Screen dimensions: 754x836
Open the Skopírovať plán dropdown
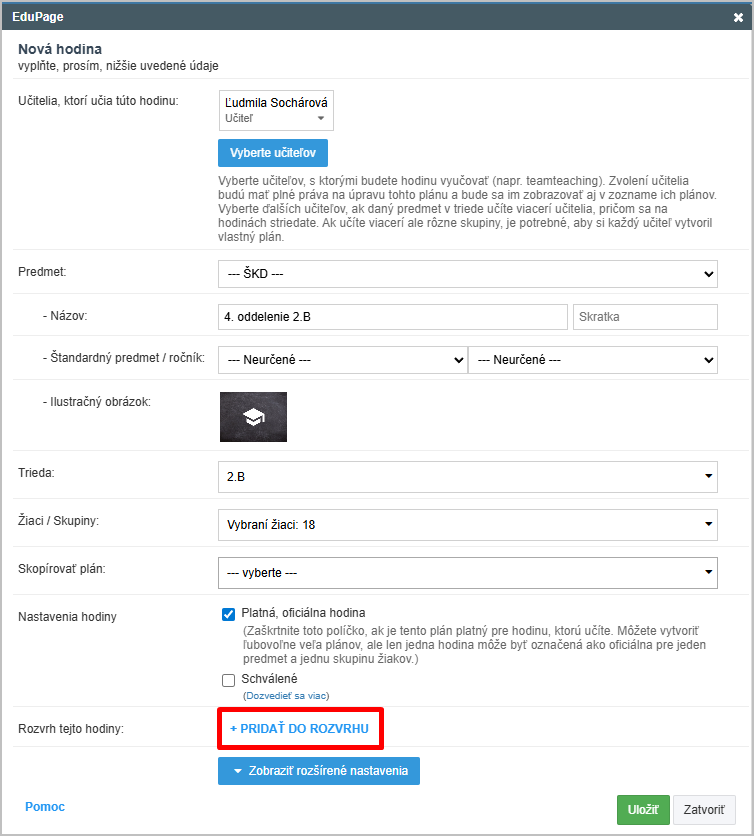(467, 573)
